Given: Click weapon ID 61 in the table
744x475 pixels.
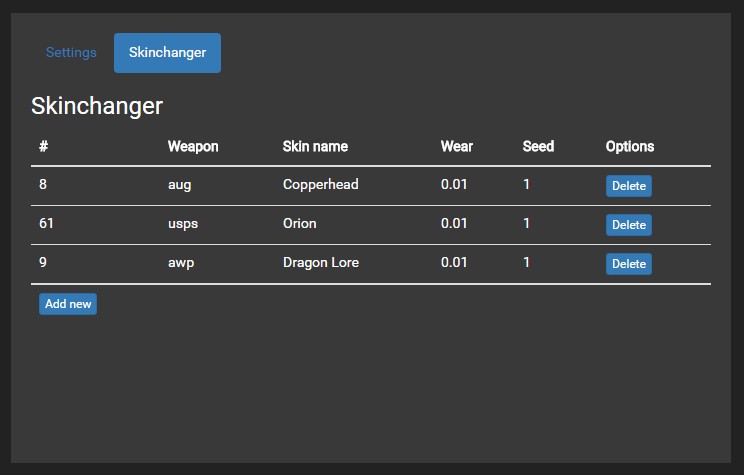Looking at the screenshot, I should tap(46, 223).
